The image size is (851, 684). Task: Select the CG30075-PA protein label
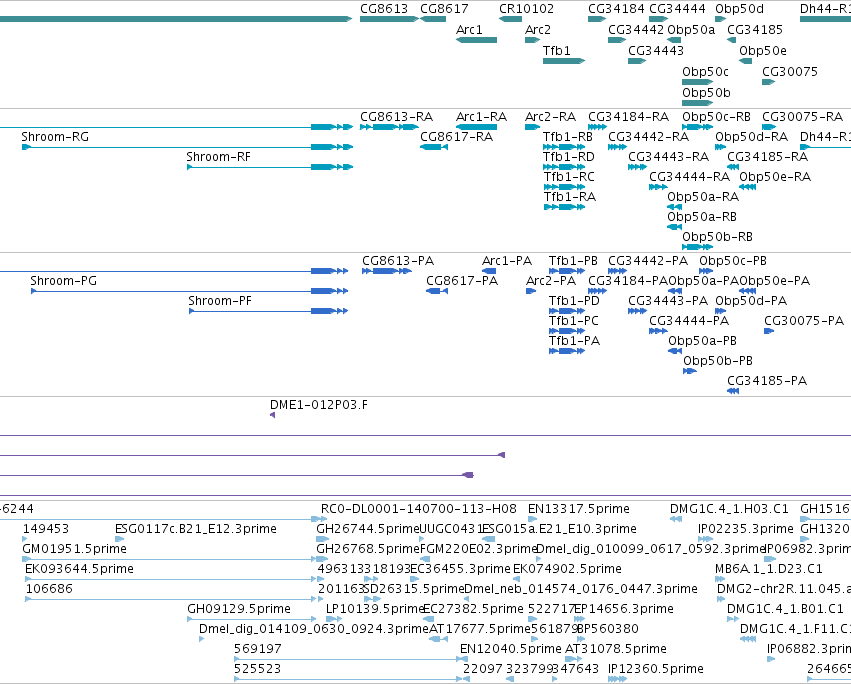pyautogui.click(x=804, y=321)
